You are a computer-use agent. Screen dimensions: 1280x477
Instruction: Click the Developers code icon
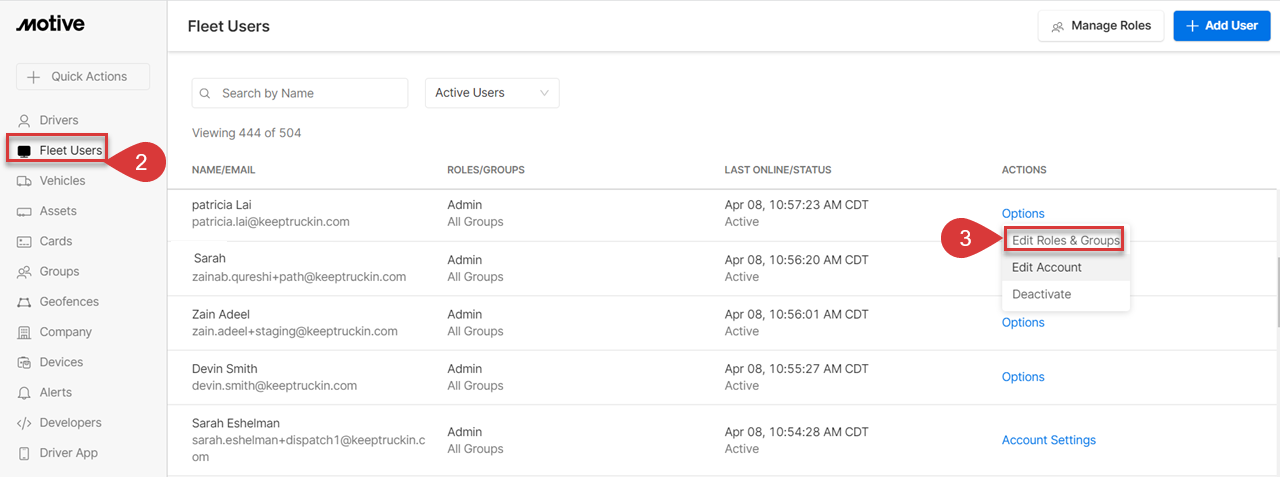click(x=25, y=423)
